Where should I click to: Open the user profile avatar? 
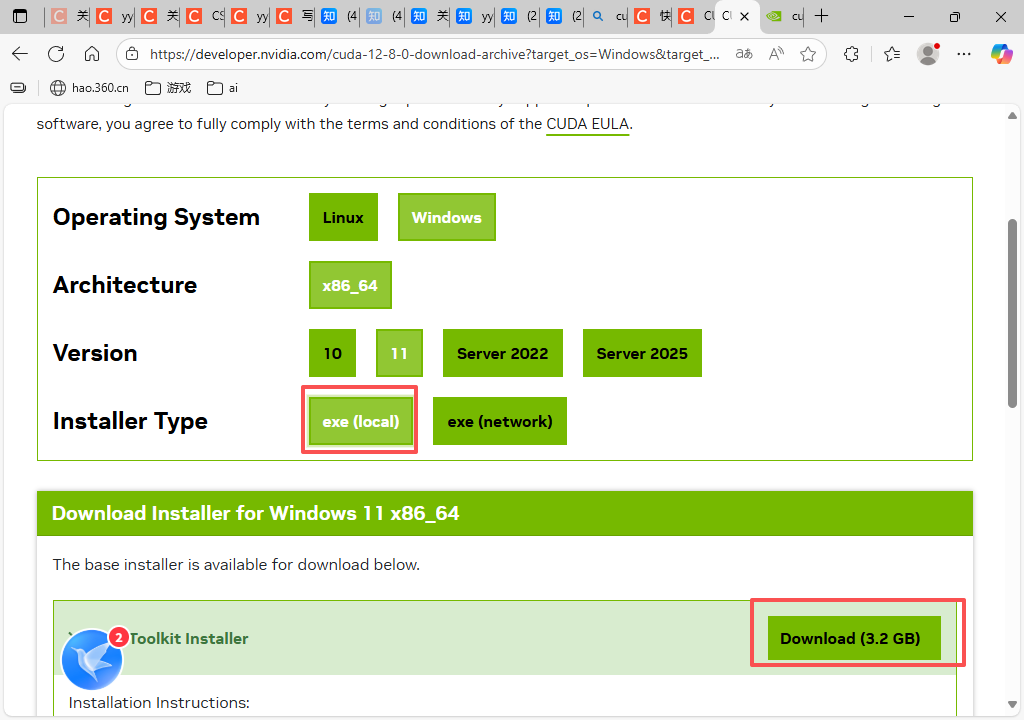click(928, 54)
